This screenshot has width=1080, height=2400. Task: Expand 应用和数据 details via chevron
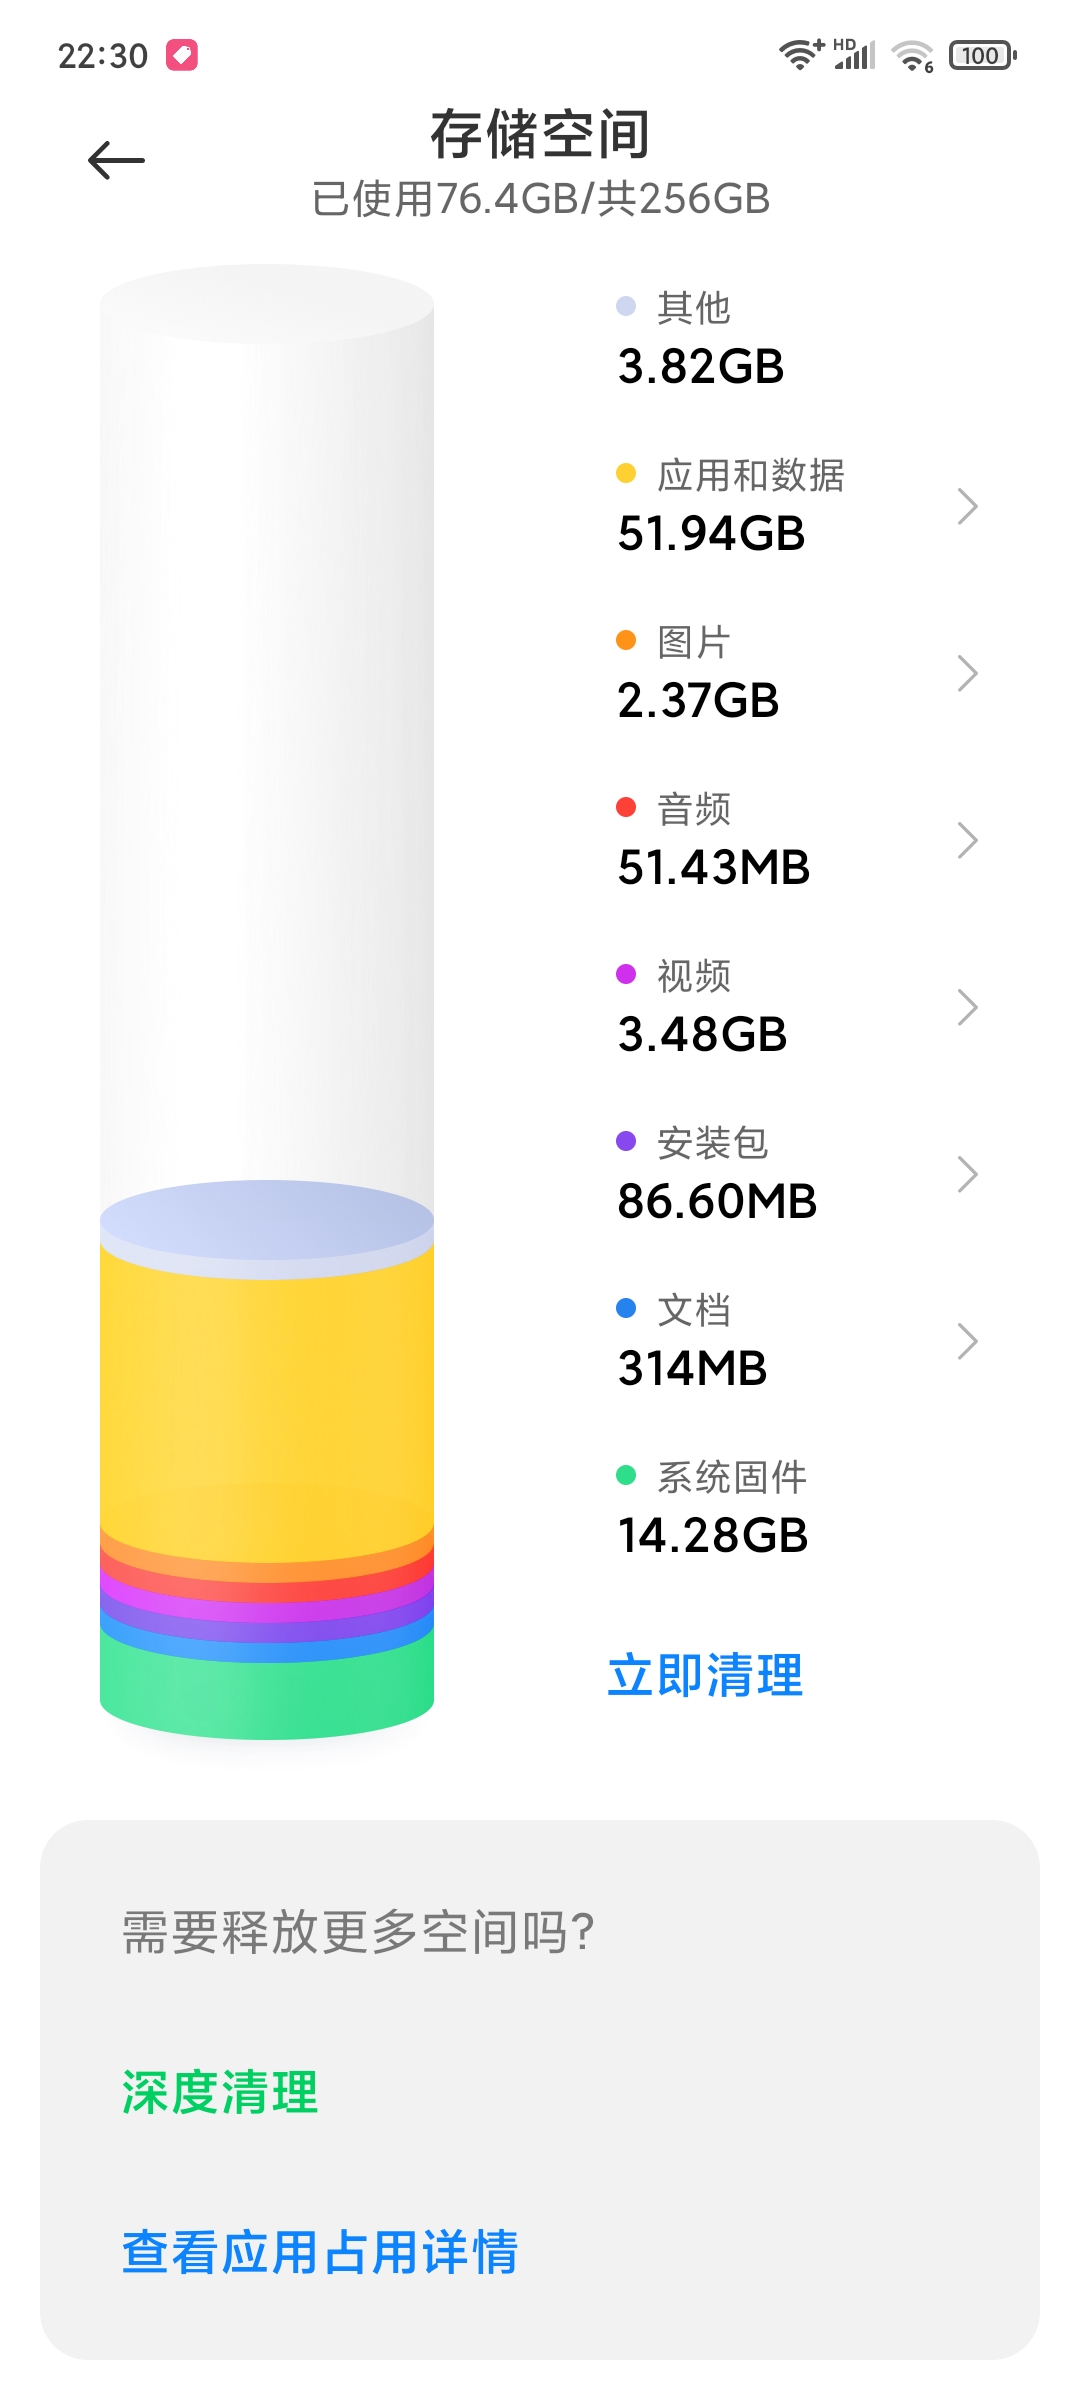tap(966, 506)
